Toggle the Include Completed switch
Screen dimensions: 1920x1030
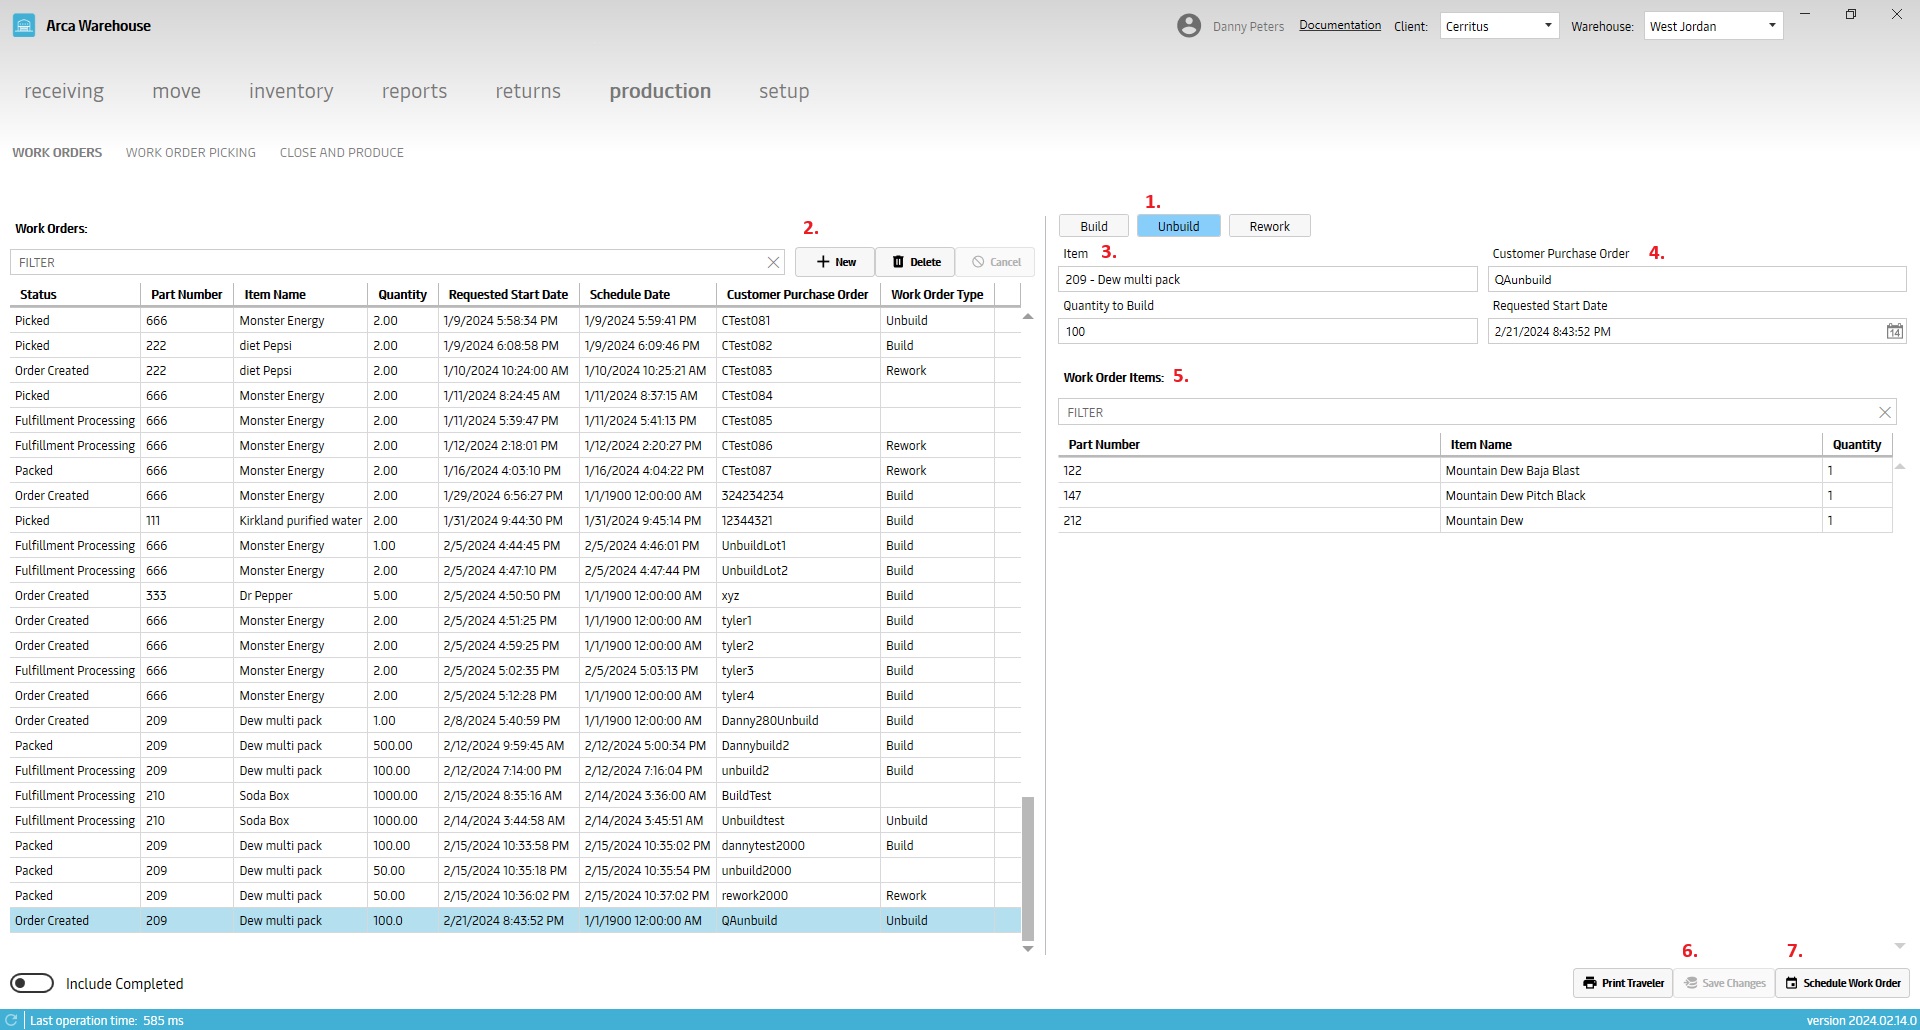pyautogui.click(x=32, y=983)
